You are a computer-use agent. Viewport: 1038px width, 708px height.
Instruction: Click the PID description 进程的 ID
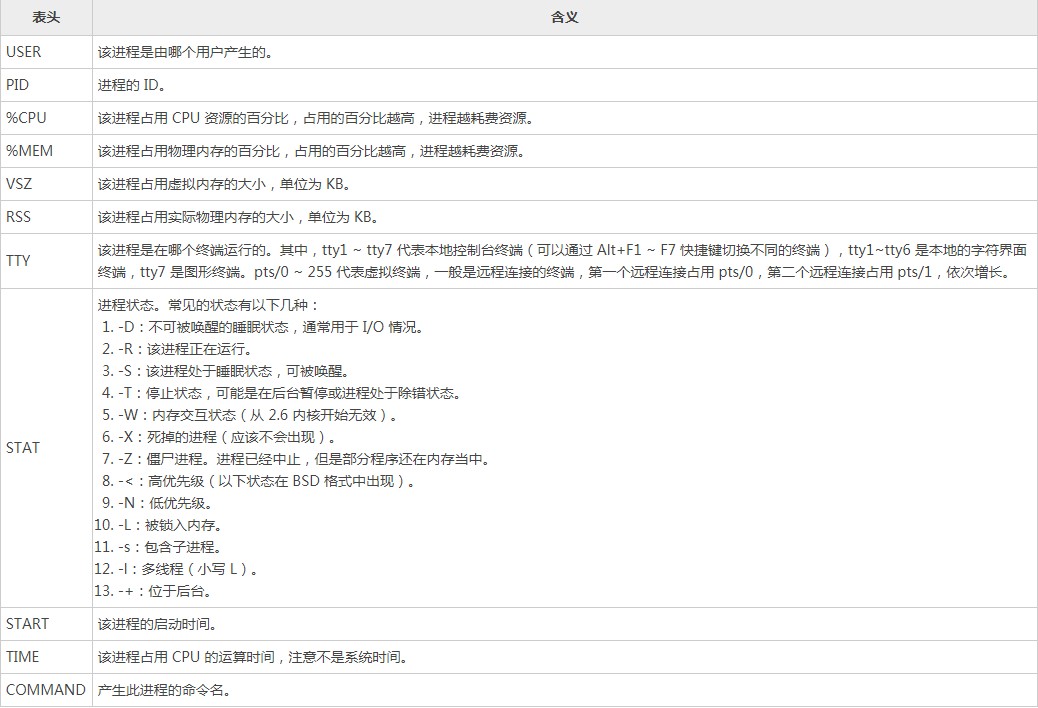pyautogui.click(x=132, y=84)
